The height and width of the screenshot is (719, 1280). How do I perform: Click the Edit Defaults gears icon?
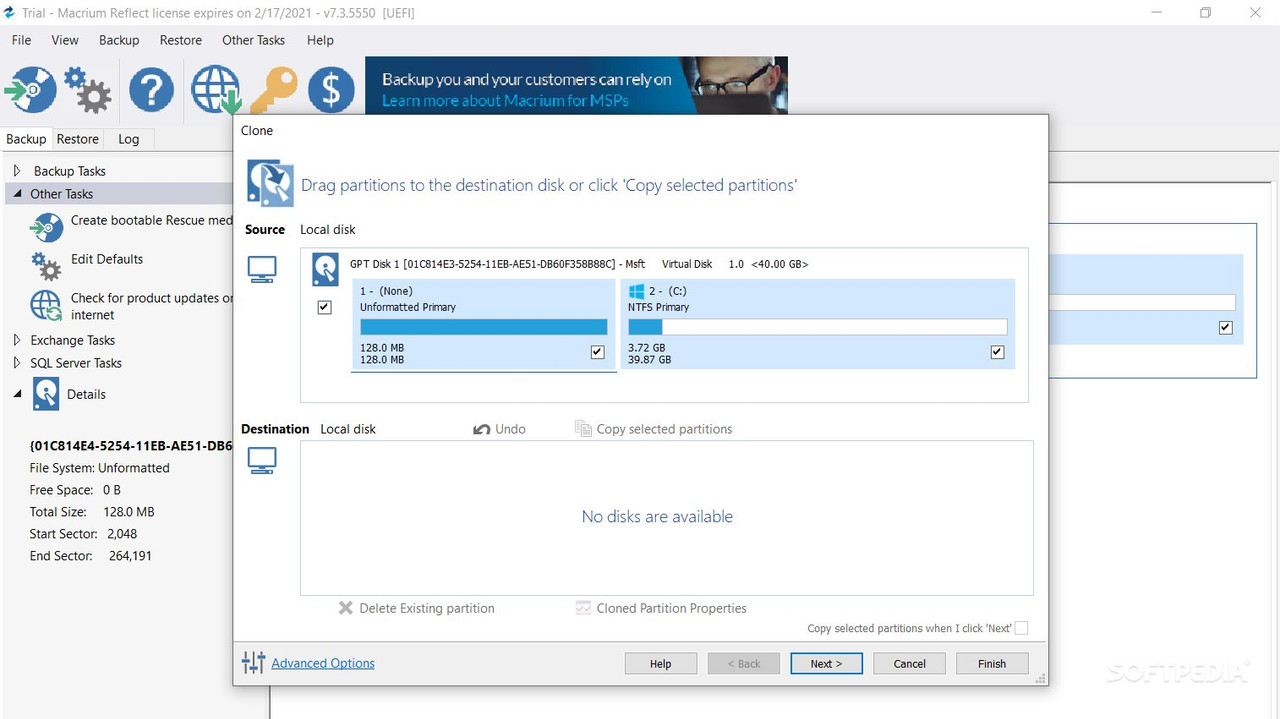click(46, 266)
